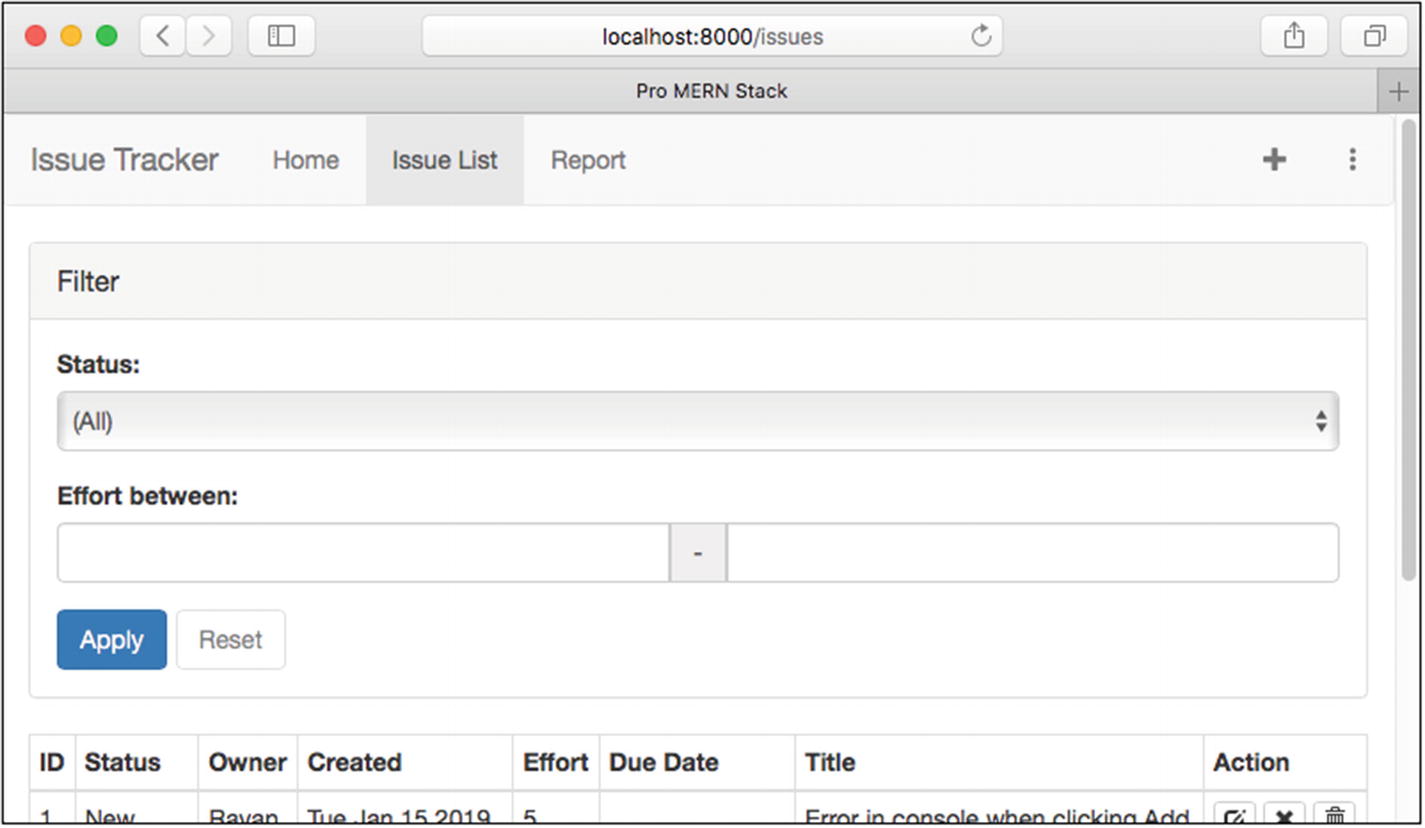Go to the Home nav item

(x=305, y=160)
